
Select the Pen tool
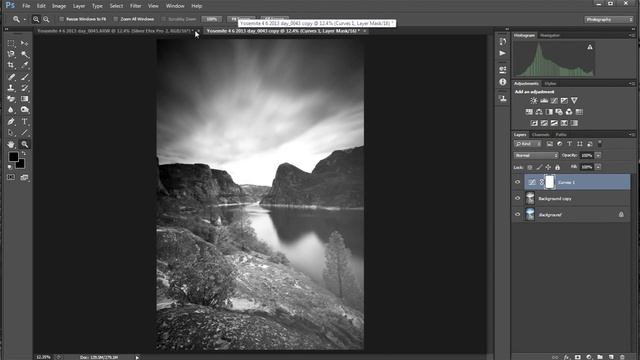[x=11, y=122]
